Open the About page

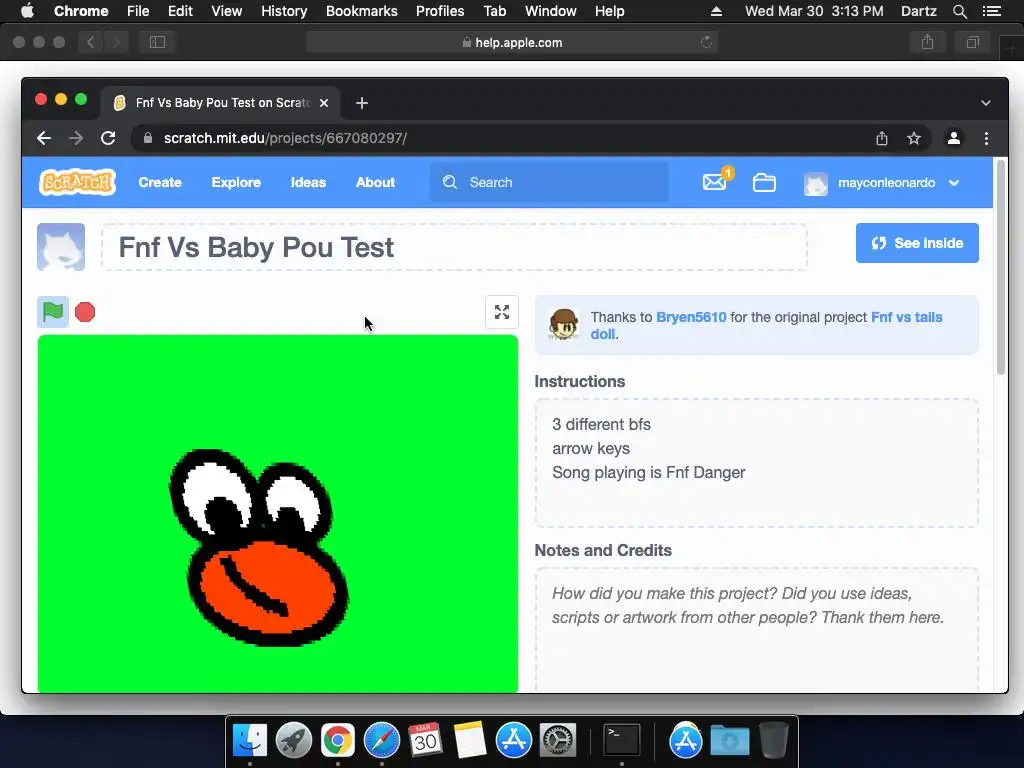(x=376, y=182)
